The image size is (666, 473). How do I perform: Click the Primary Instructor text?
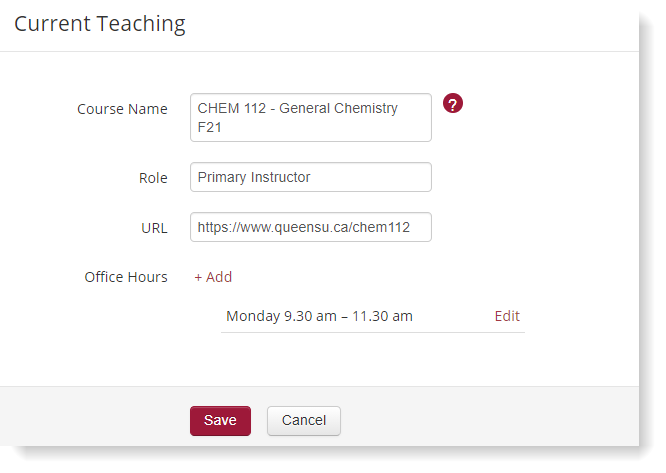click(254, 177)
